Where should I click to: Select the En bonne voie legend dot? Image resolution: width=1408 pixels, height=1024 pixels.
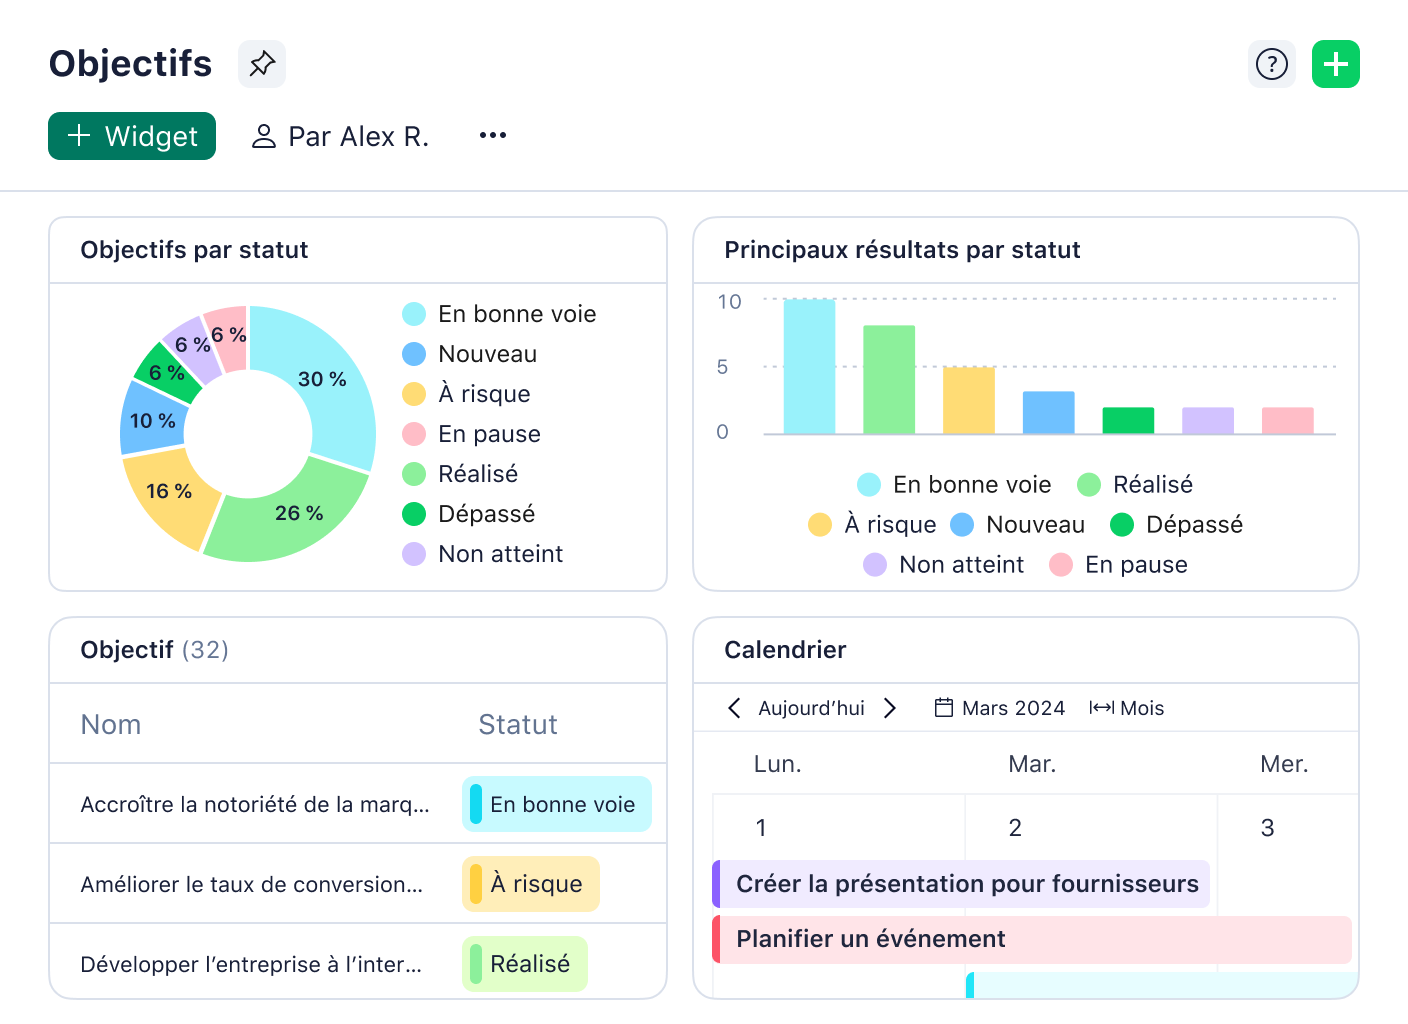413,313
